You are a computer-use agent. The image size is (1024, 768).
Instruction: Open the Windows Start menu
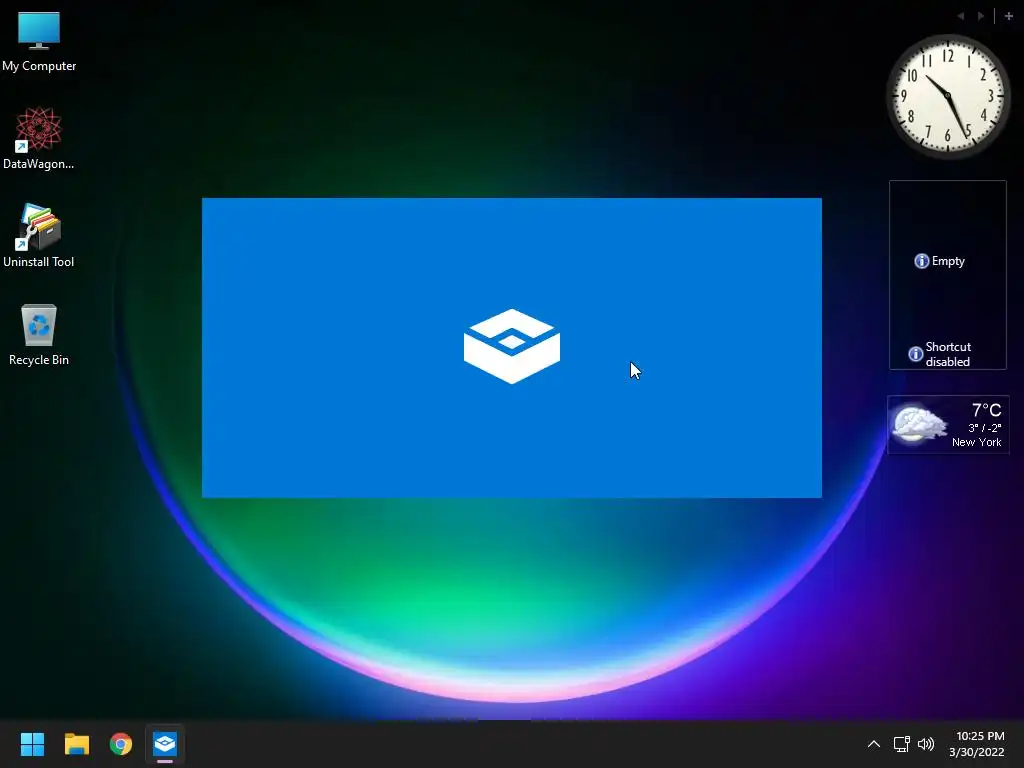(x=32, y=744)
